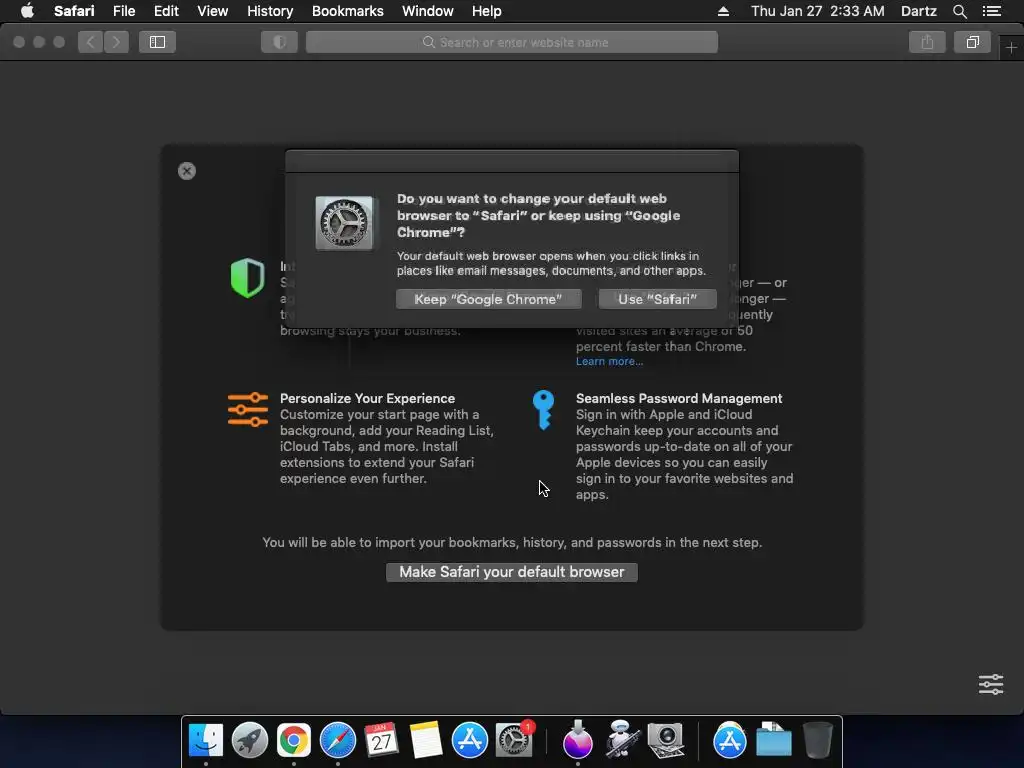Open the Applications folder in the Dock
Screen dimensions: 1024x768
[x=729, y=740]
